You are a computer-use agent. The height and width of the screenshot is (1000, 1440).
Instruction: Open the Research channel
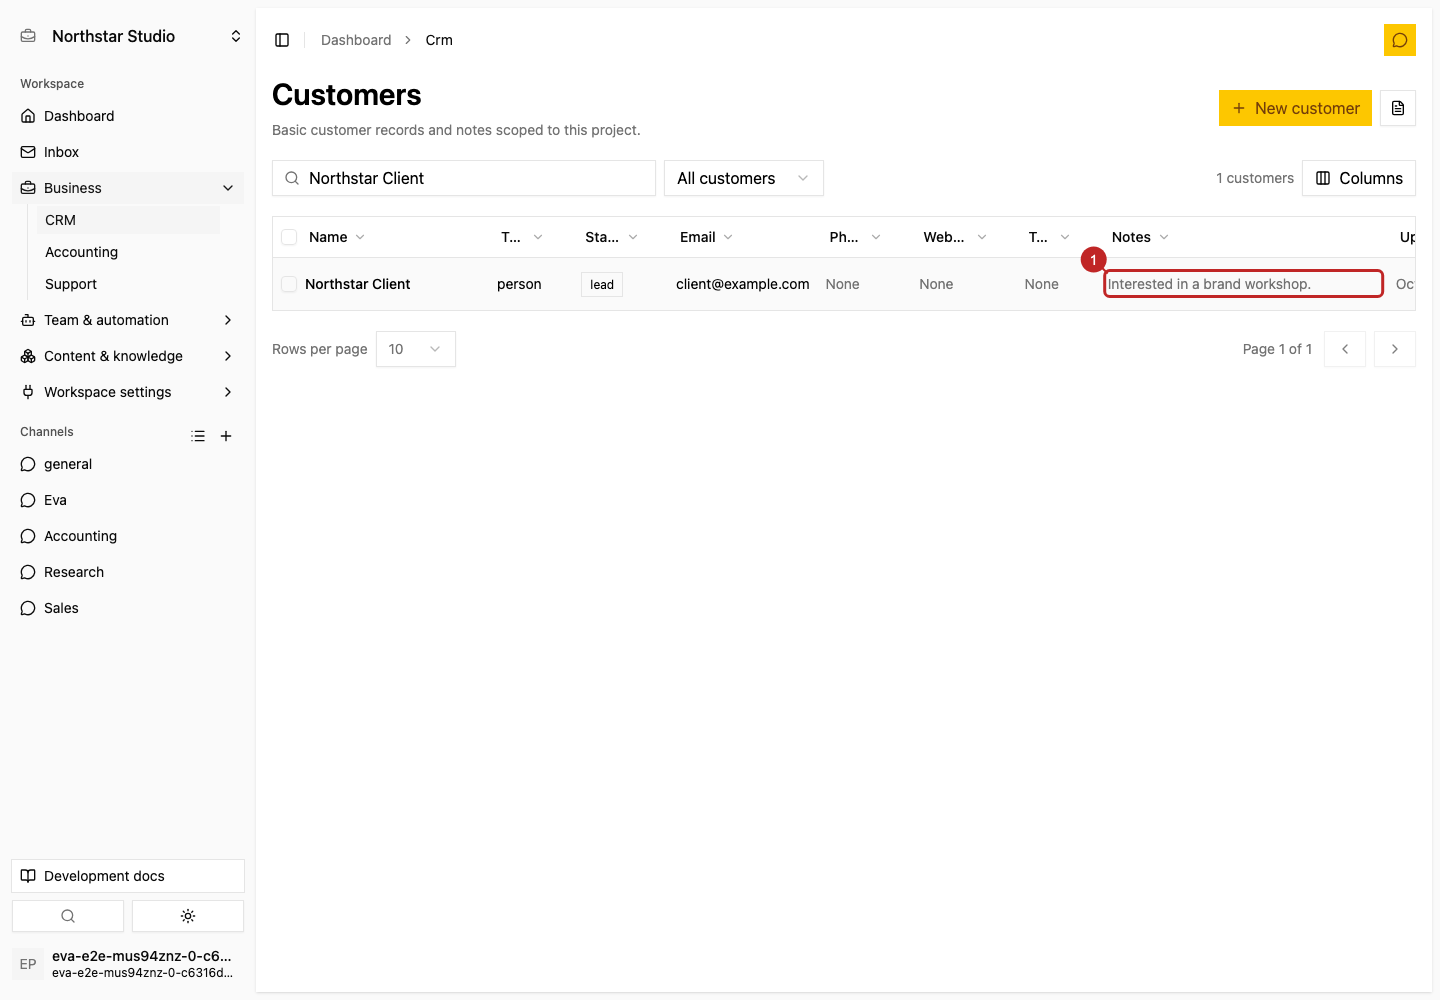tap(128, 572)
